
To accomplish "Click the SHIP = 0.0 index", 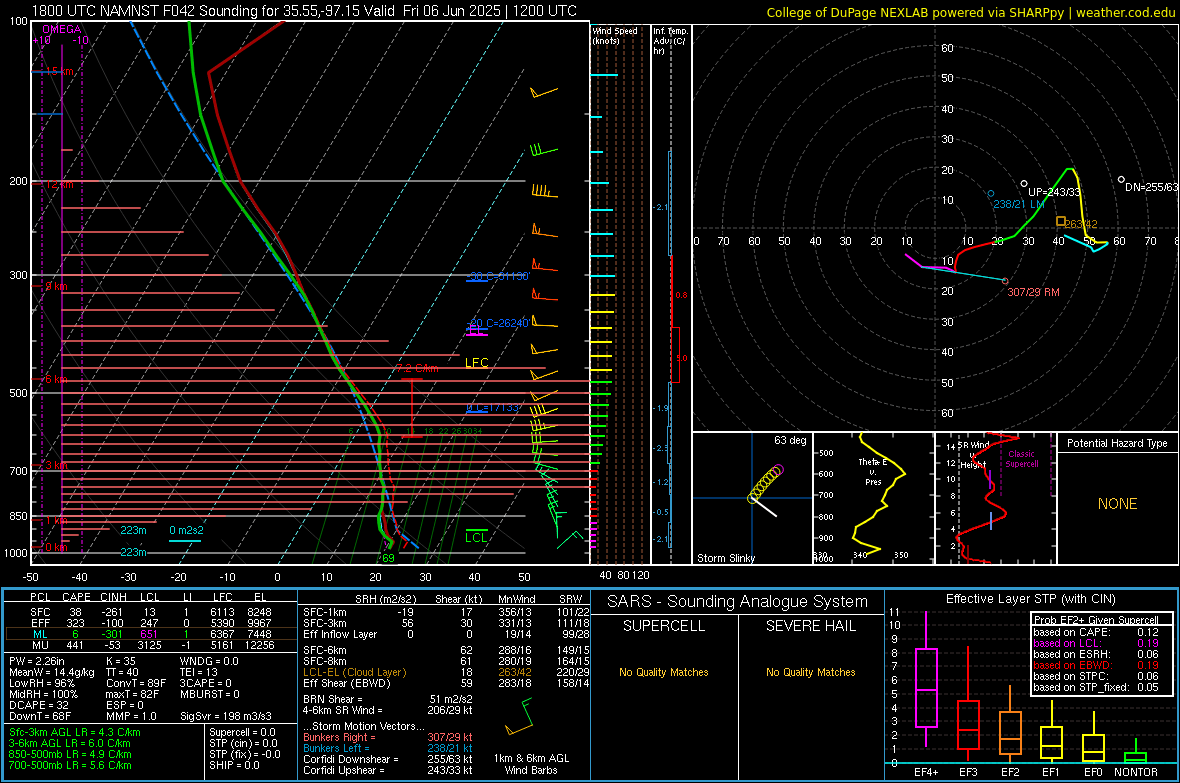I will (x=234, y=765).
